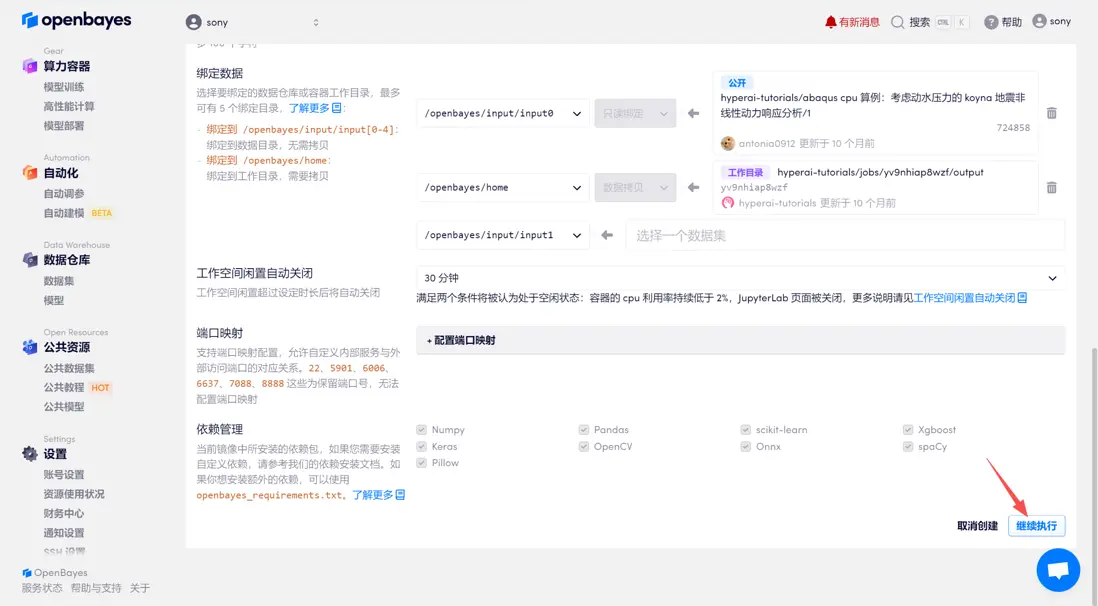This screenshot has width=1098, height=606.
Task: Open the 30分钟 auto-shutdown dropdown
Action: (x=739, y=276)
